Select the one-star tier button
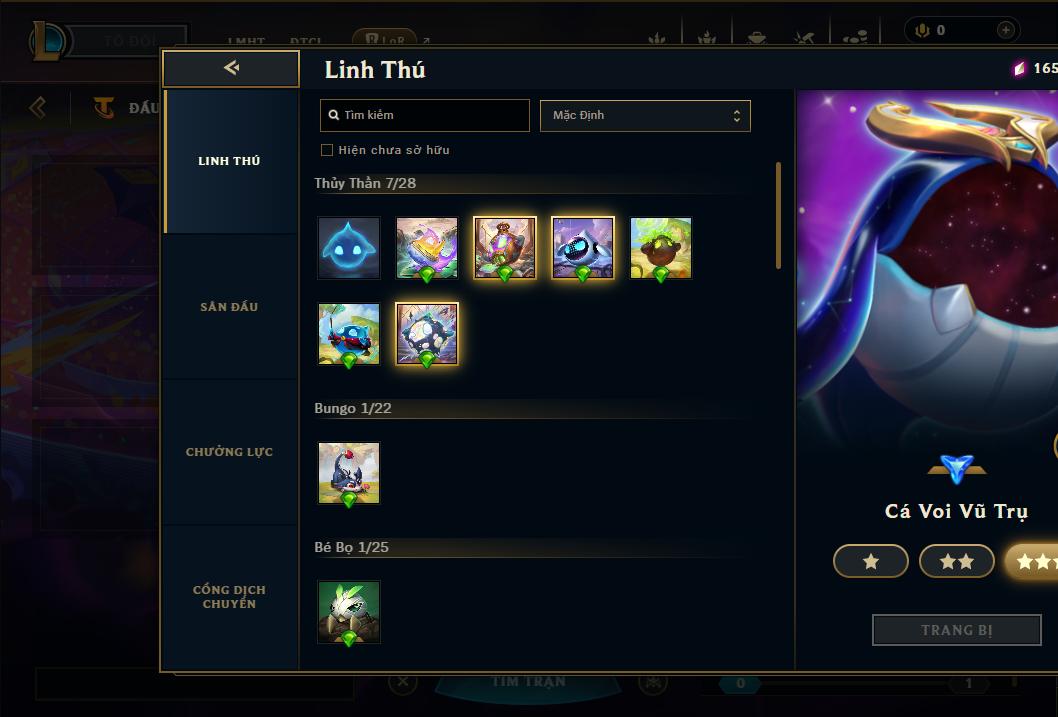1058x717 pixels. (x=870, y=561)
